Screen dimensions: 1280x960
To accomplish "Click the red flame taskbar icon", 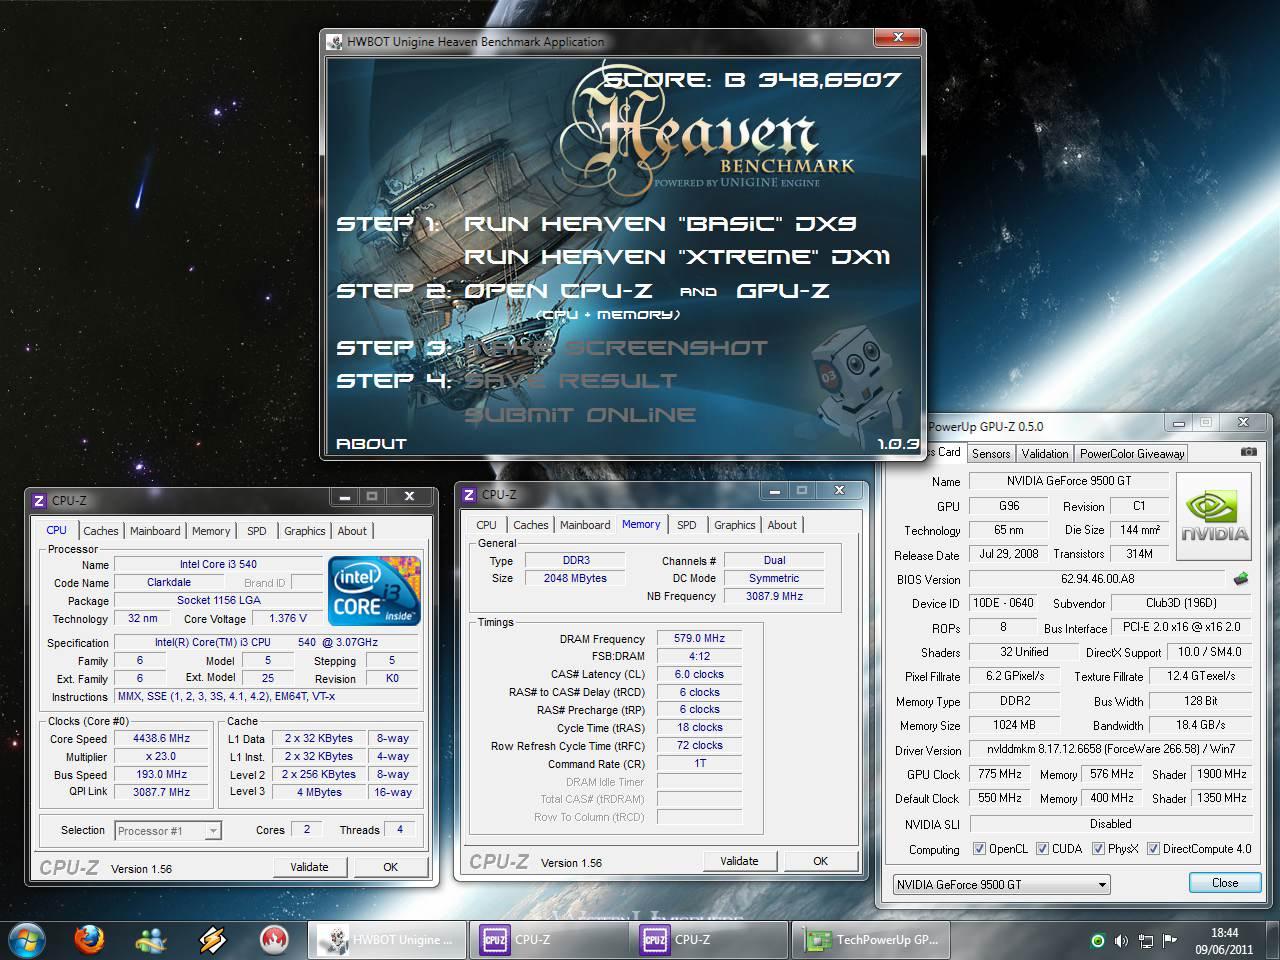I will click(274, 940).
